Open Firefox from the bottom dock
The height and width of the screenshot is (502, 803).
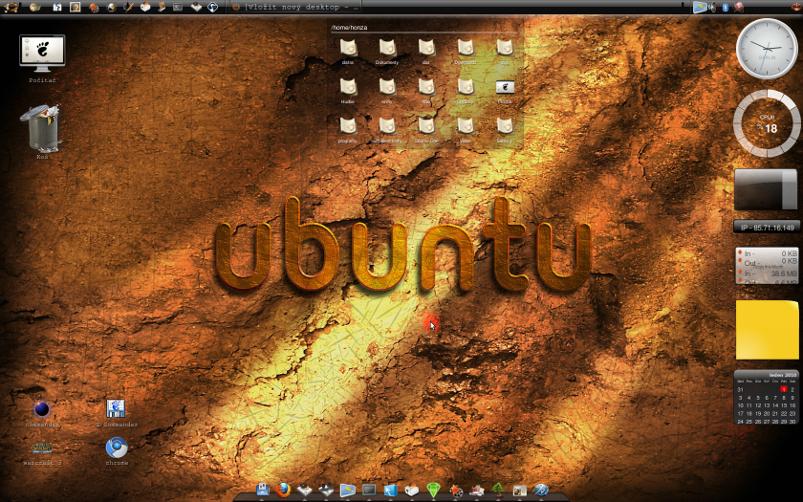pyautogui.click(x=283, y=490)
